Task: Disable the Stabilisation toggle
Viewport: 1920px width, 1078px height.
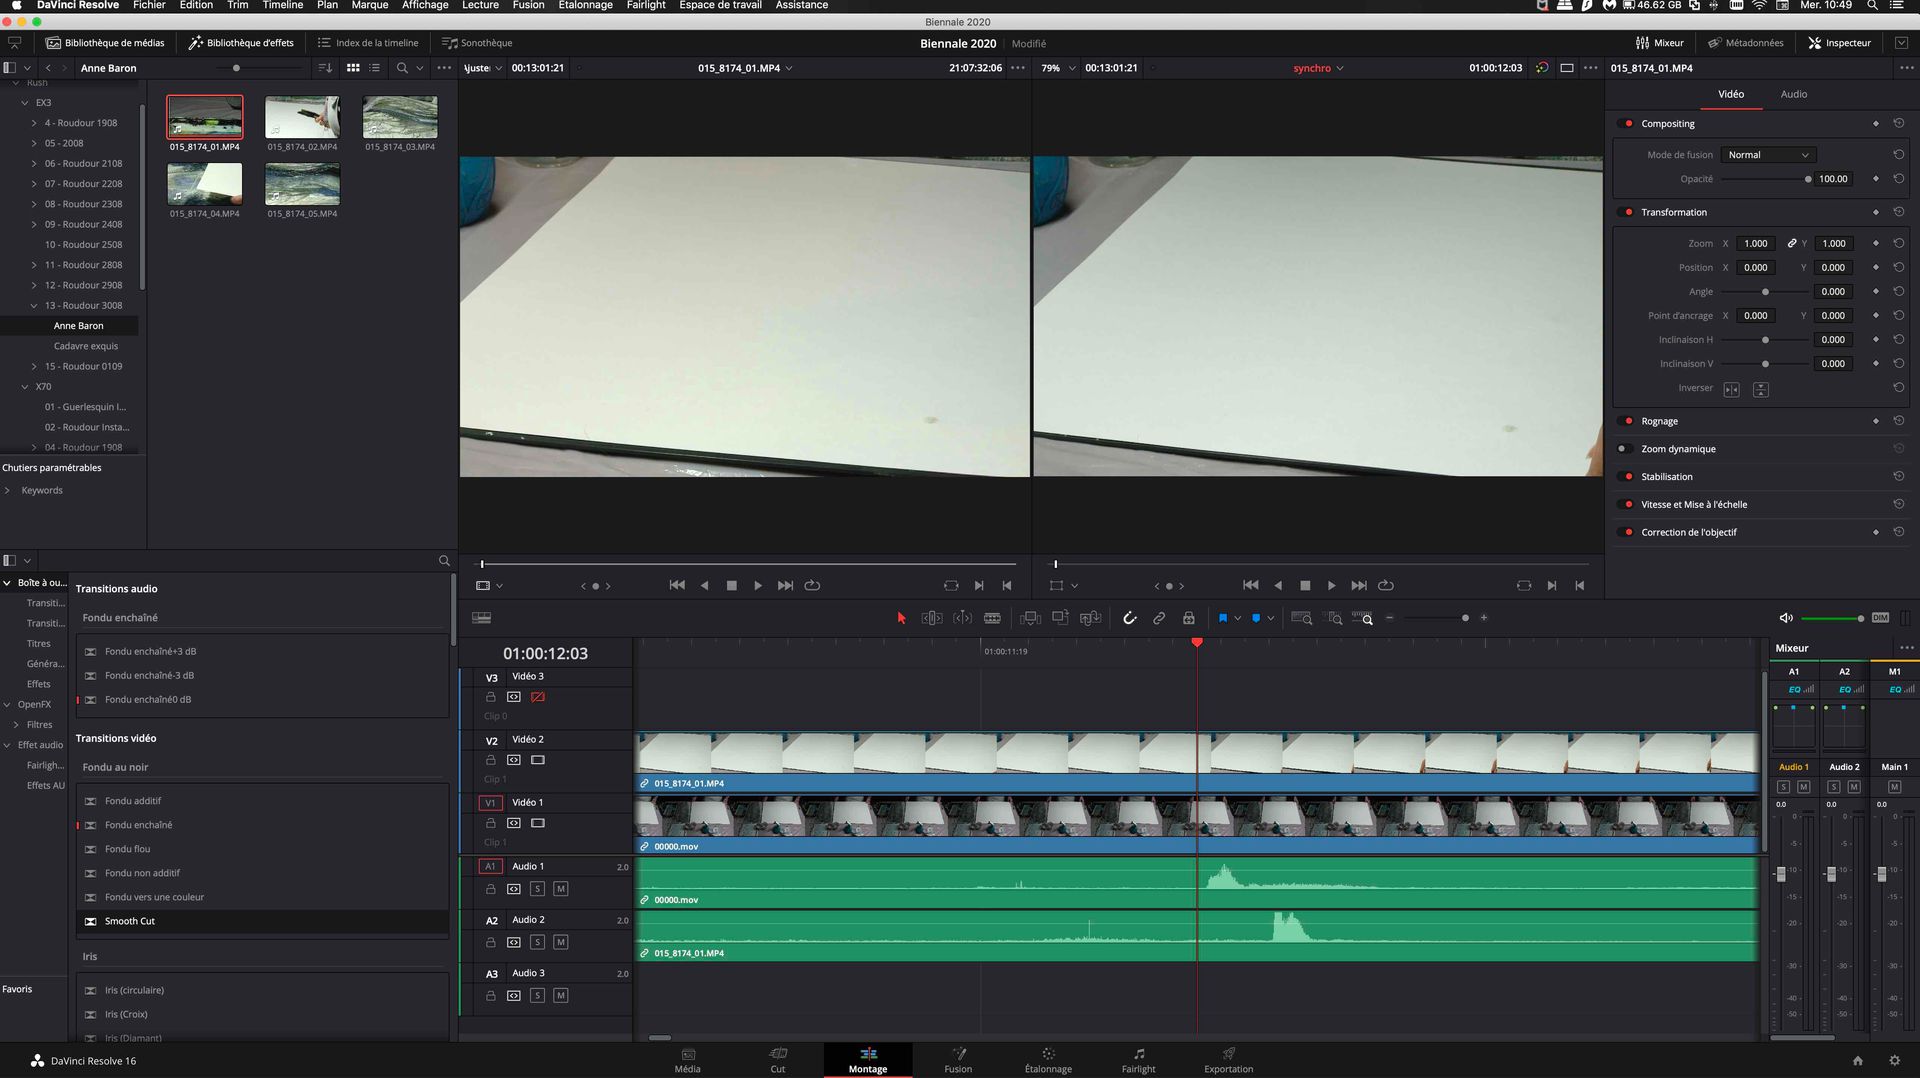Action: [1626, 477]
